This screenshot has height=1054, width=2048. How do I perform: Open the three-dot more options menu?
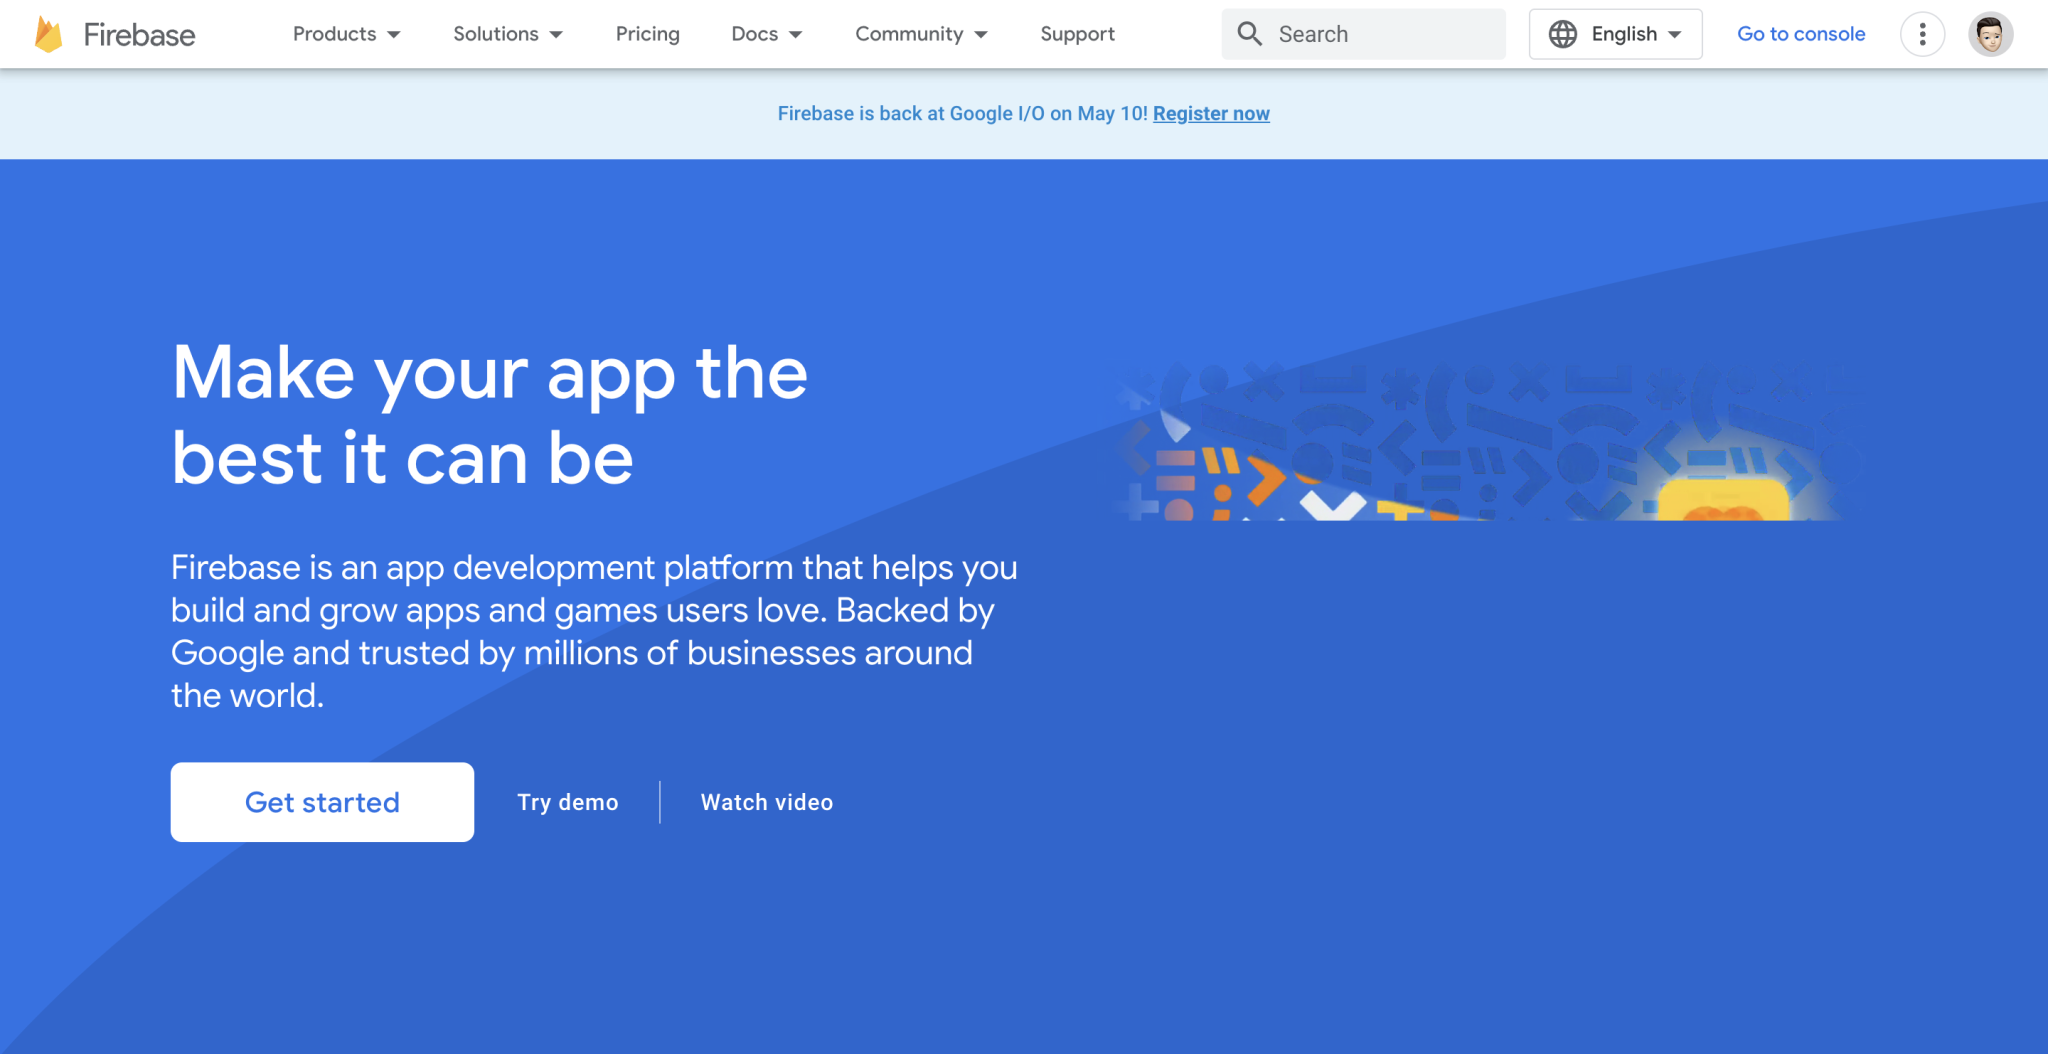tap(1921, 35)
